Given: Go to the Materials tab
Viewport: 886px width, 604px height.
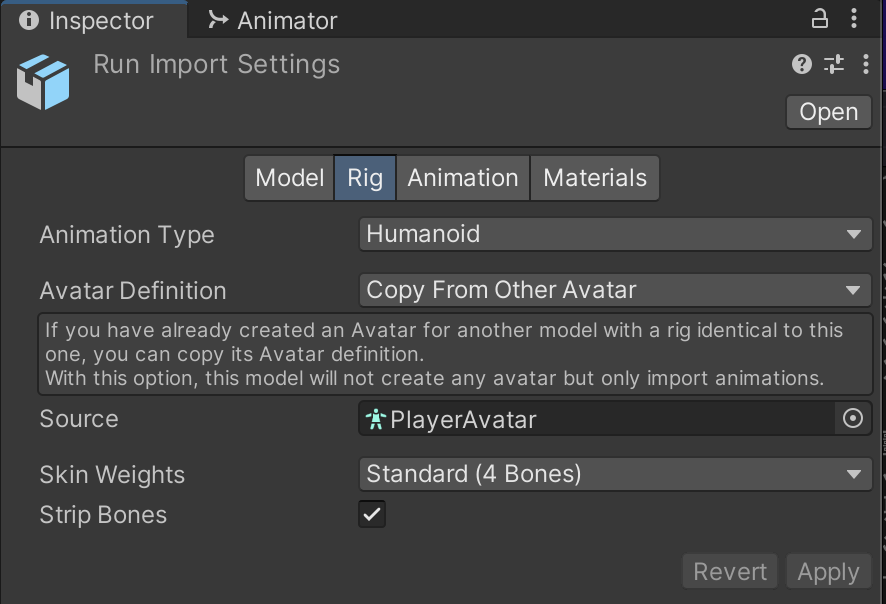Looking at the screenshot, I should click(594, 178).
